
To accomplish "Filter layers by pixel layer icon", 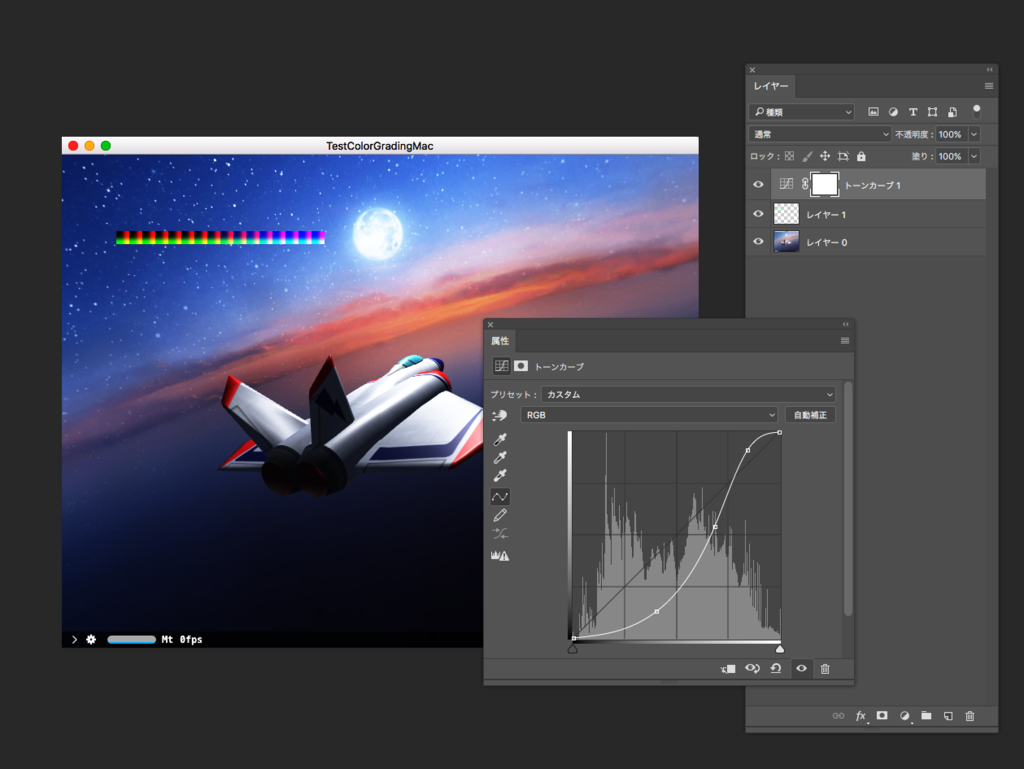I will (873, 112).
